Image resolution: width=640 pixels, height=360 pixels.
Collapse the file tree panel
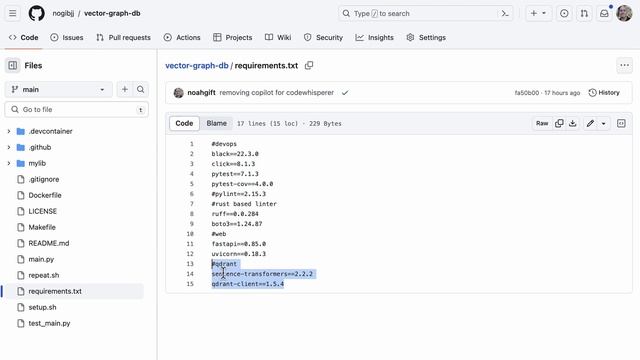[13, 65]
